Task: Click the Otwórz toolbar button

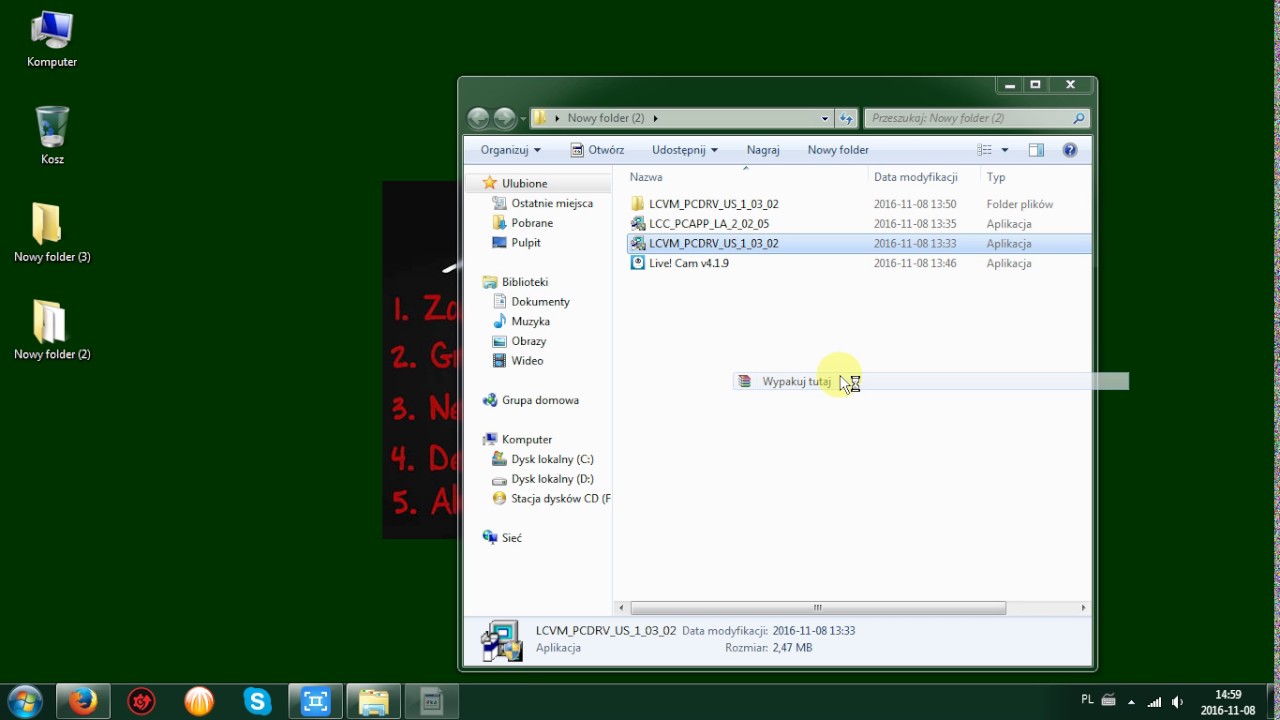Action: (x=597, y=150)
